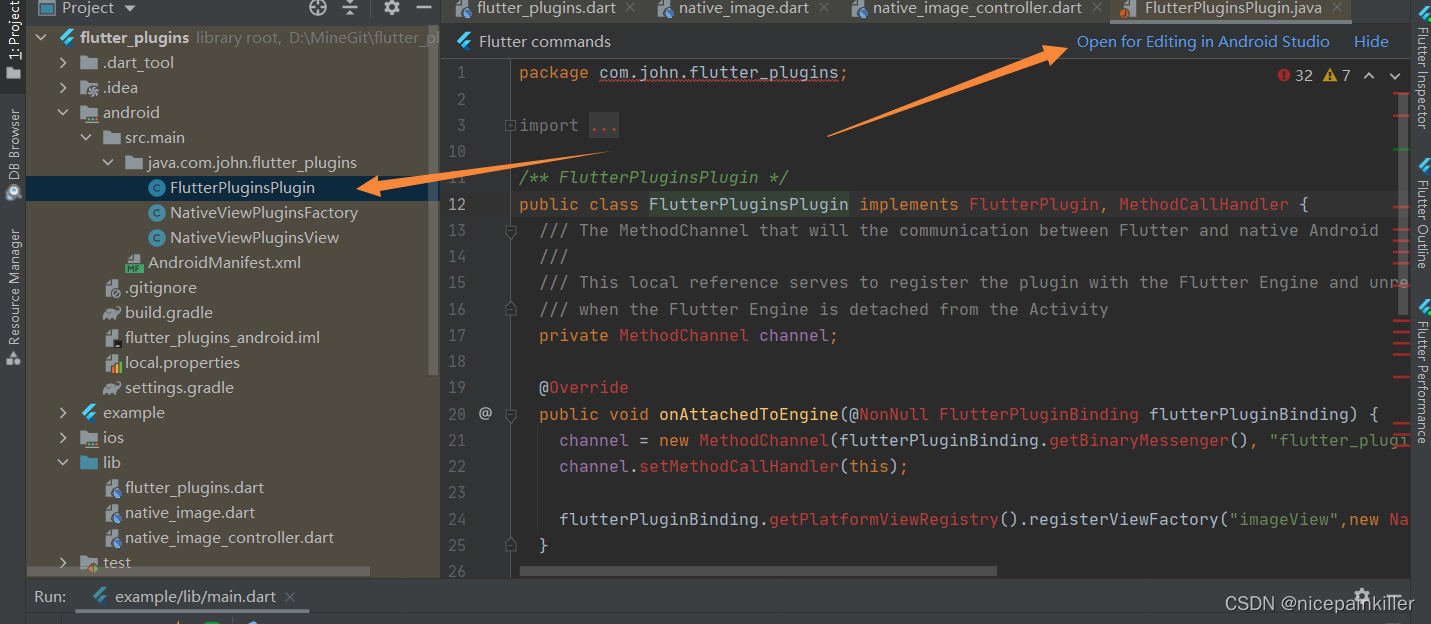1431x624 pixels.
Task: Hide the Project tool window
Action: (x=423, y=8)
